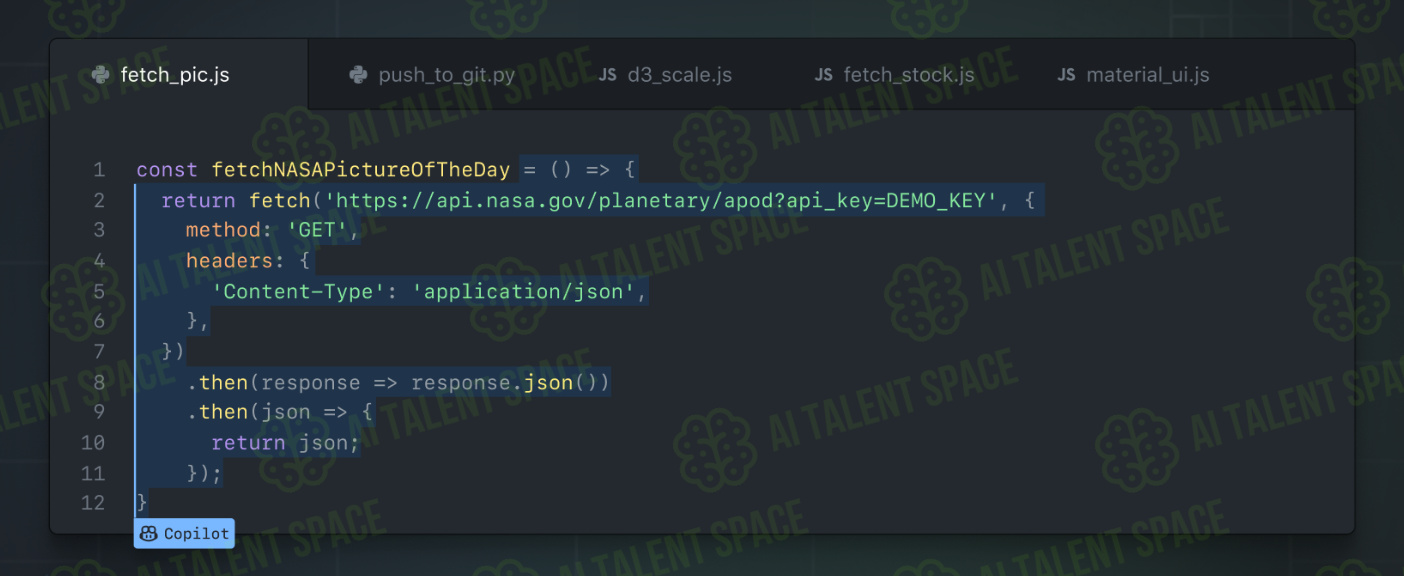Select line number 6 in the gutter
Viewport: 1404px width, 576px height.
99,321
